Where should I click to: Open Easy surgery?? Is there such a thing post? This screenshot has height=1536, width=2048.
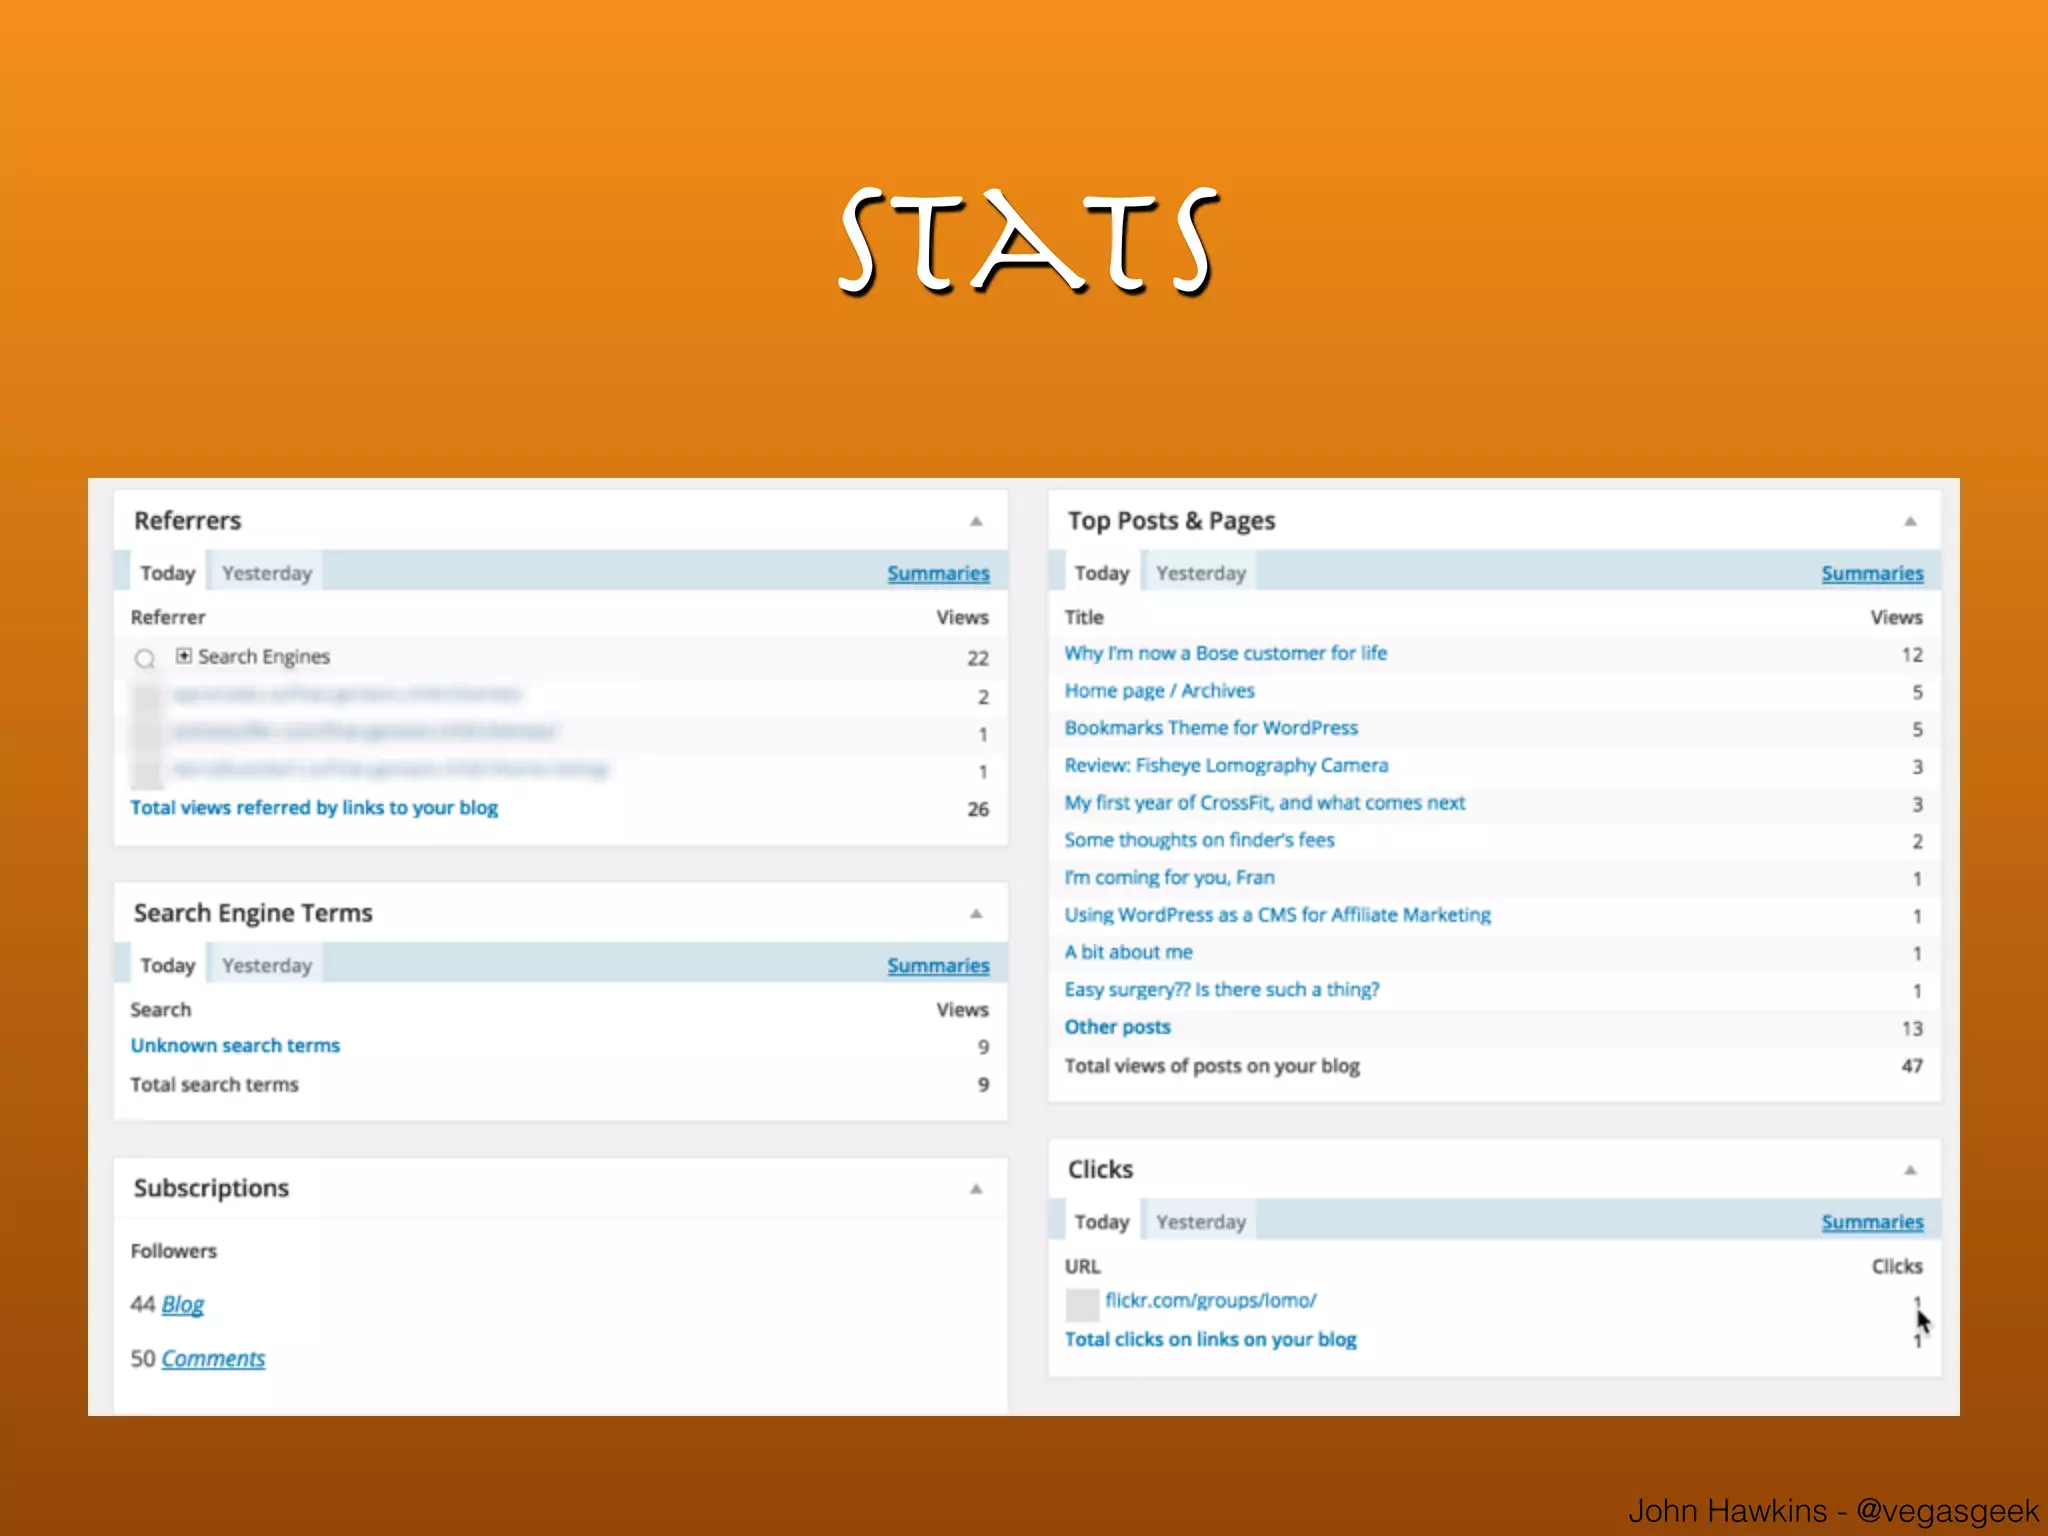tap(1221, 989)
